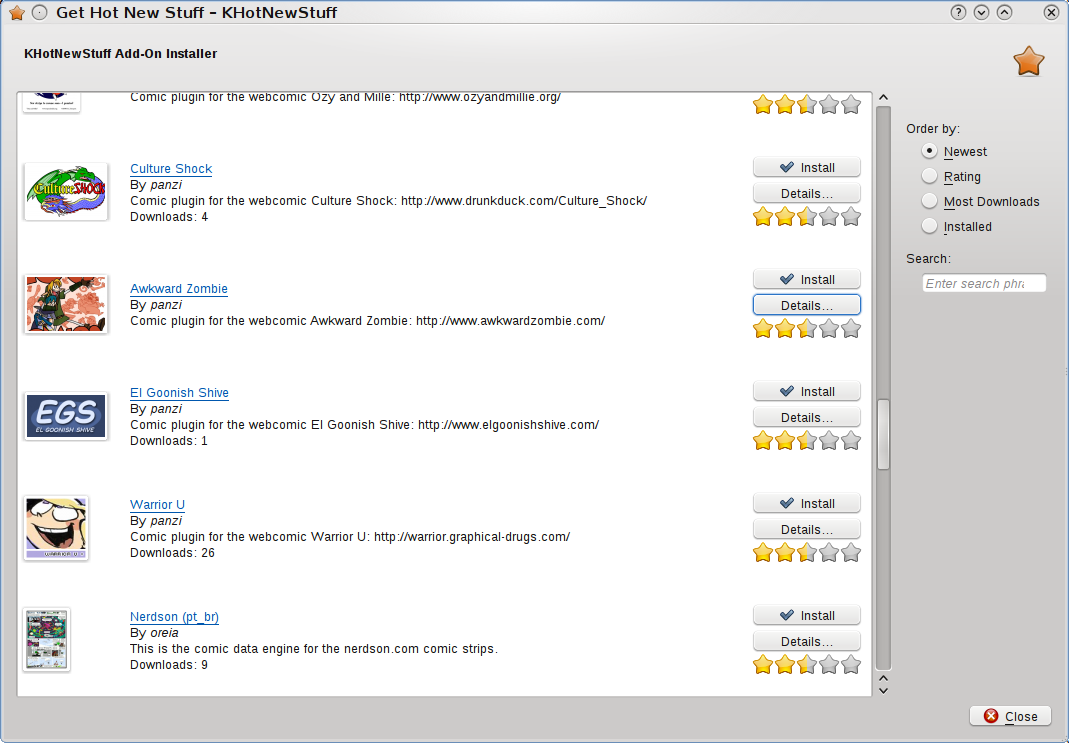Click the Ozy and Millie description text
The width and height of the screenshot is (1069, 743).
pyautogui.click(x=346, y=97)
